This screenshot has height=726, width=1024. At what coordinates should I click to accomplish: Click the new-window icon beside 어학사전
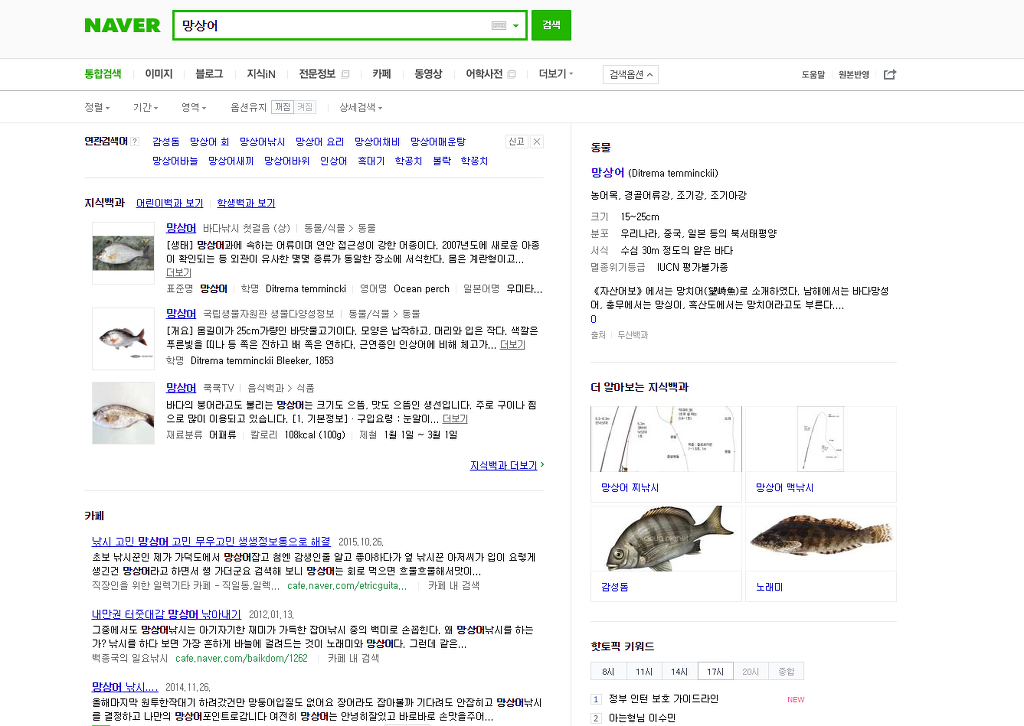click(512, 74)
